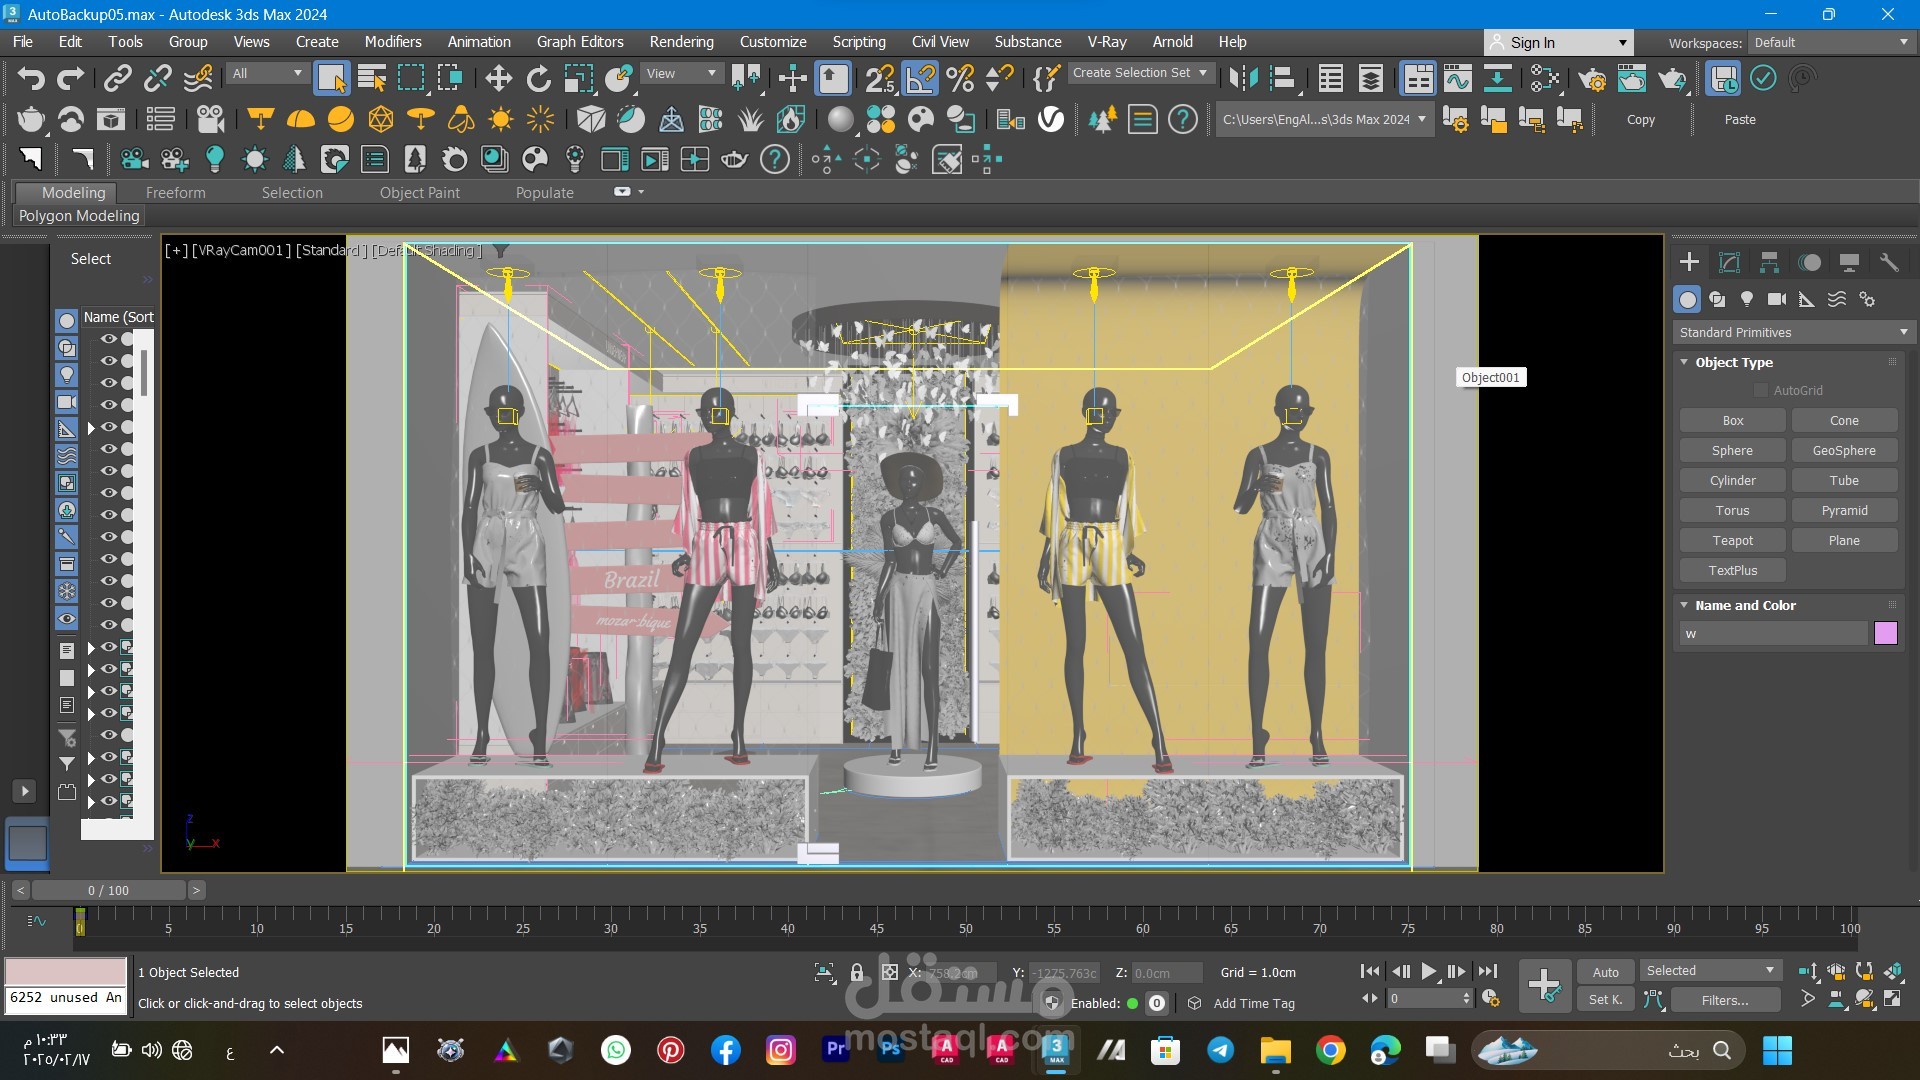Image resolution: width=1920 pixels, height=1080 pixels.
Task: Click the Key Filters button
Action: click(1725, 999)
